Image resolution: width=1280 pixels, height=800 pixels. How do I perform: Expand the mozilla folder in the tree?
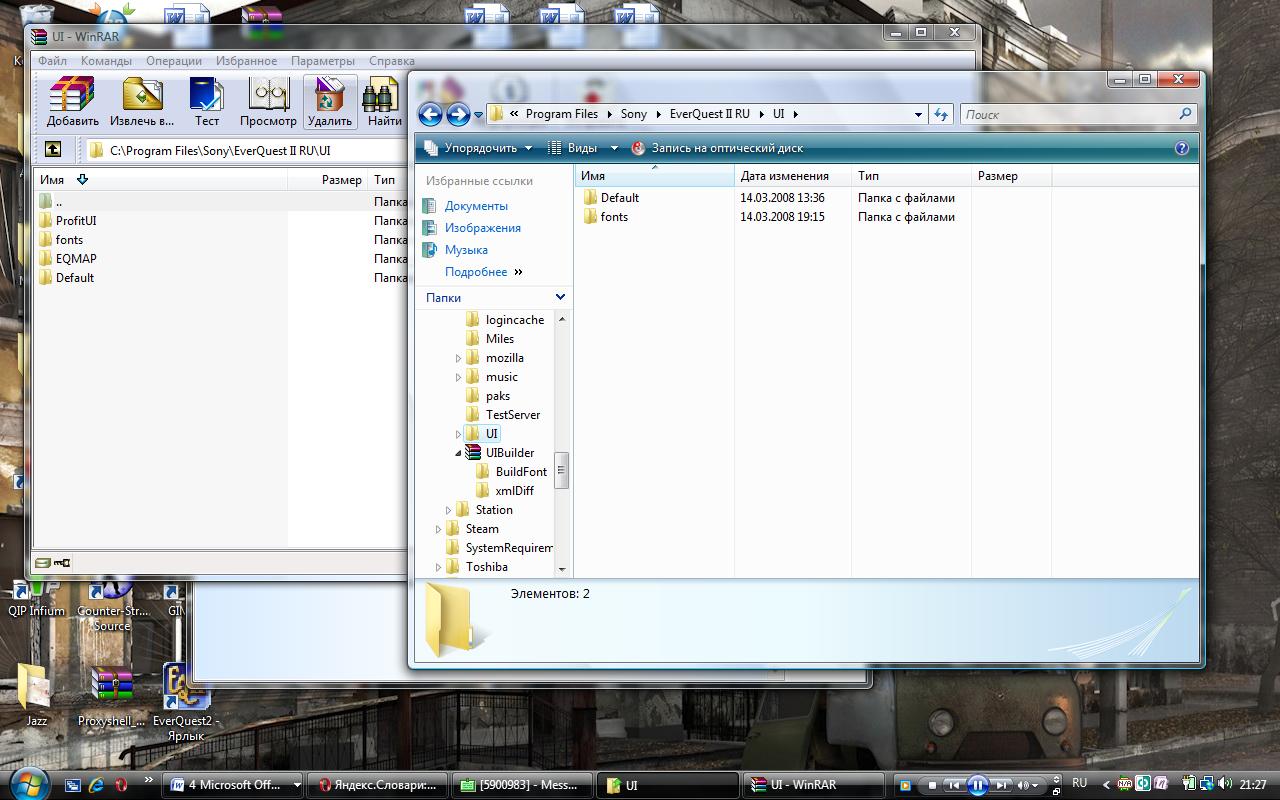click(x=459, y=358)
